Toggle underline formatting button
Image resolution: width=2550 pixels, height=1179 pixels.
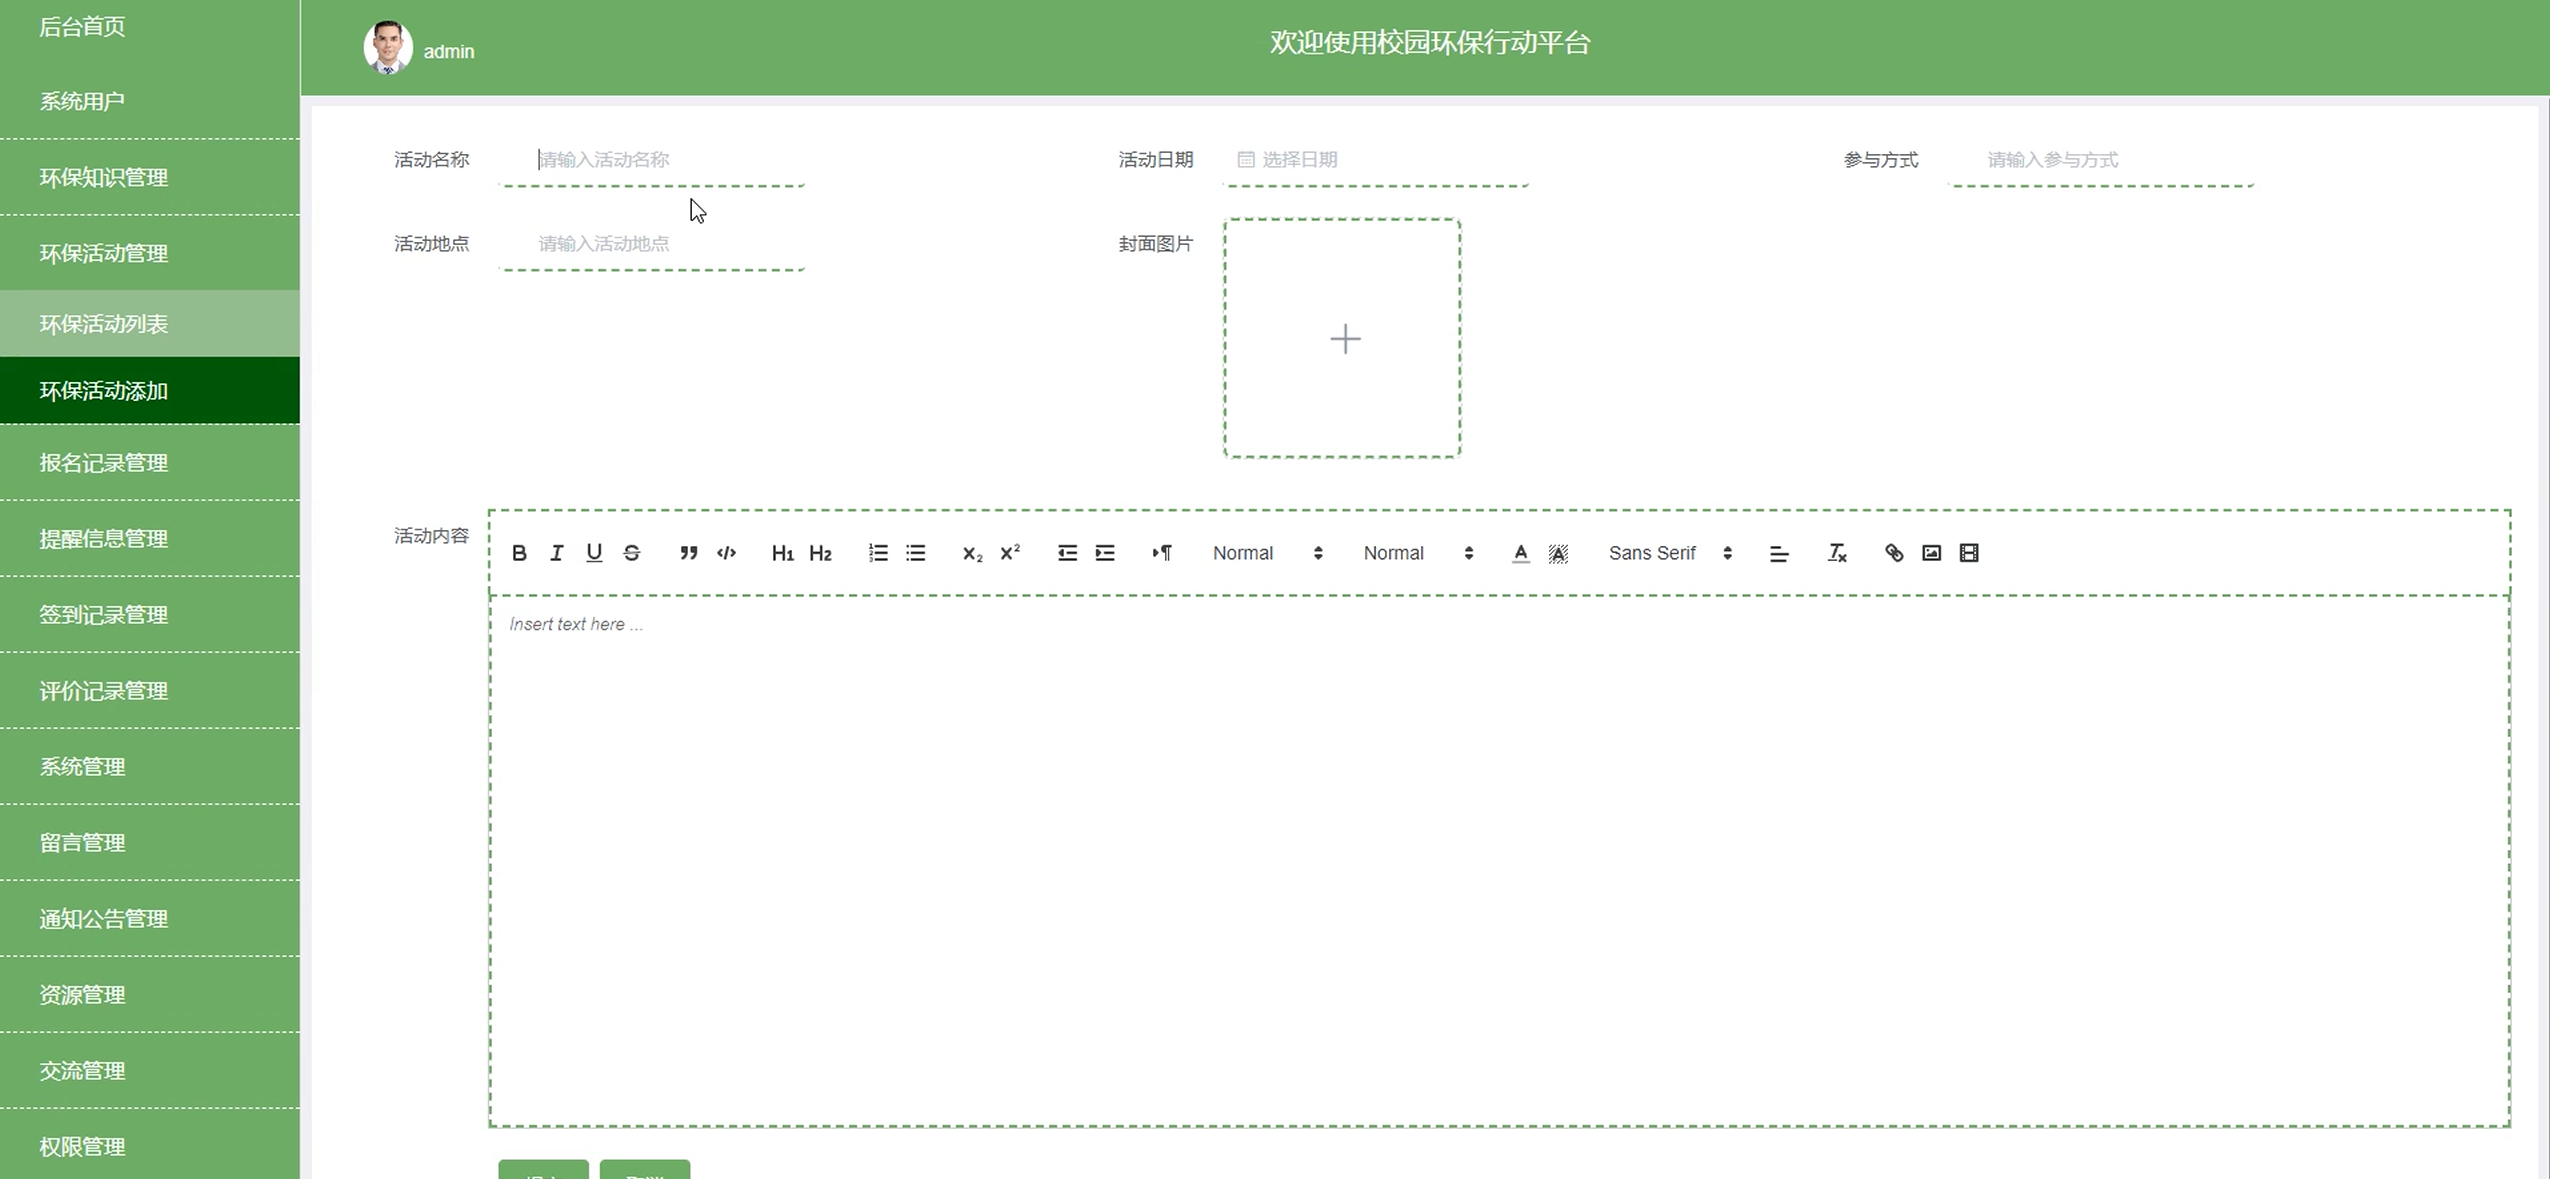pyautogui.click(x=594, y=553)
